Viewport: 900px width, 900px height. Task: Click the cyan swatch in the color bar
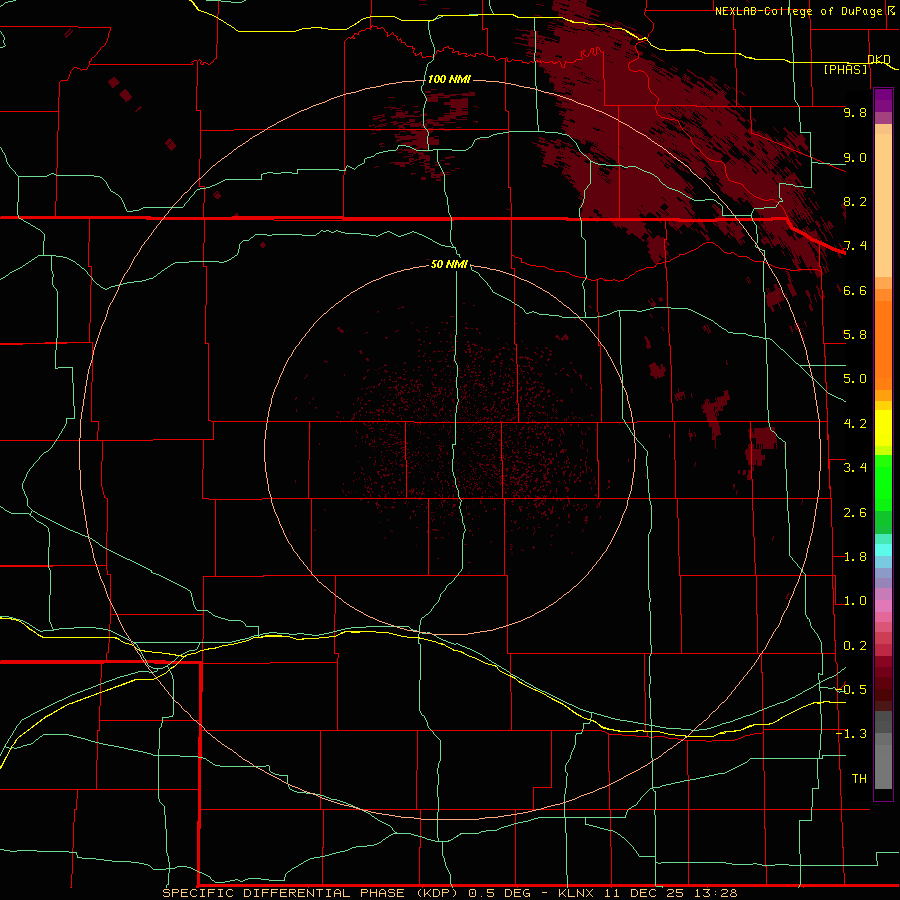coord(883,550)
